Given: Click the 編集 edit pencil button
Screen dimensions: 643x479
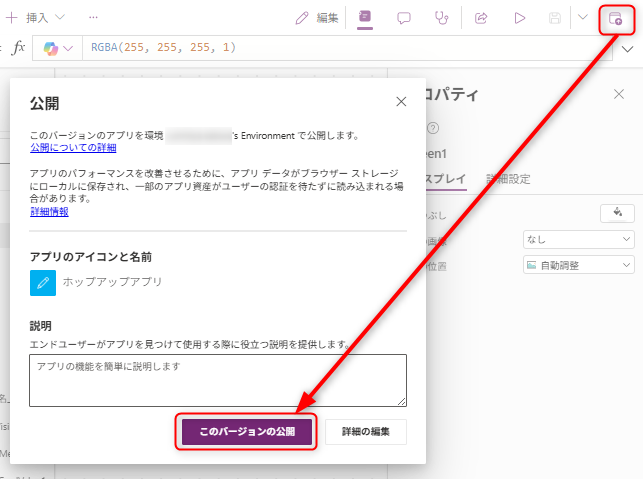Looking at the screenshot, I should [317, 18].
